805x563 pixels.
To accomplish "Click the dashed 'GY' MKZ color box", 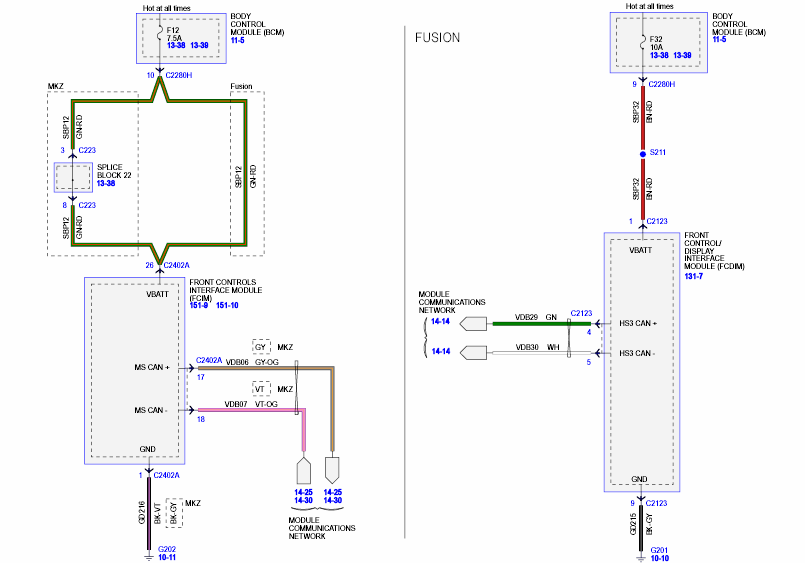I will [261, 347].
